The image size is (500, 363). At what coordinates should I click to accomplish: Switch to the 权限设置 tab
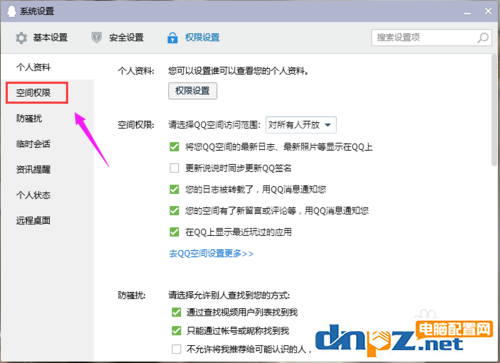193,38
